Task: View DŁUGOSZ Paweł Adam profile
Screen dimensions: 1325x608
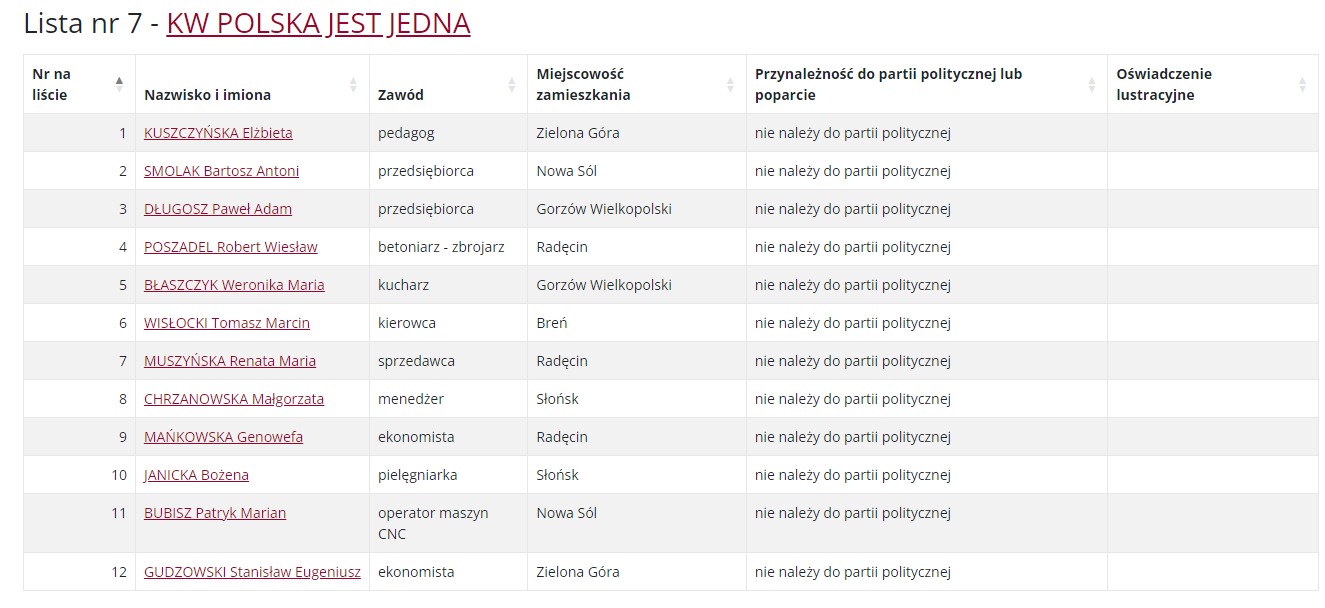Action: click(x=218, y=209)
